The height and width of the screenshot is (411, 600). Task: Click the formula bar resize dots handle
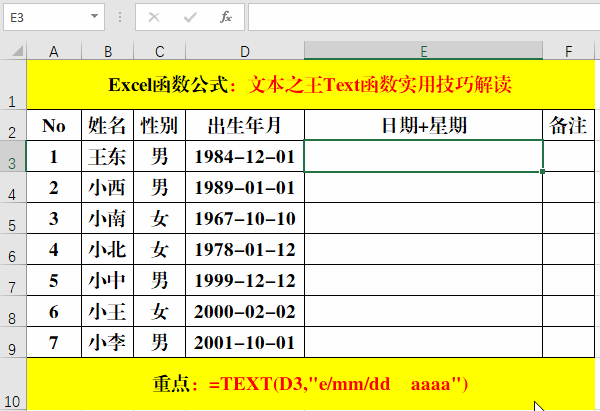tap(120, 17)
